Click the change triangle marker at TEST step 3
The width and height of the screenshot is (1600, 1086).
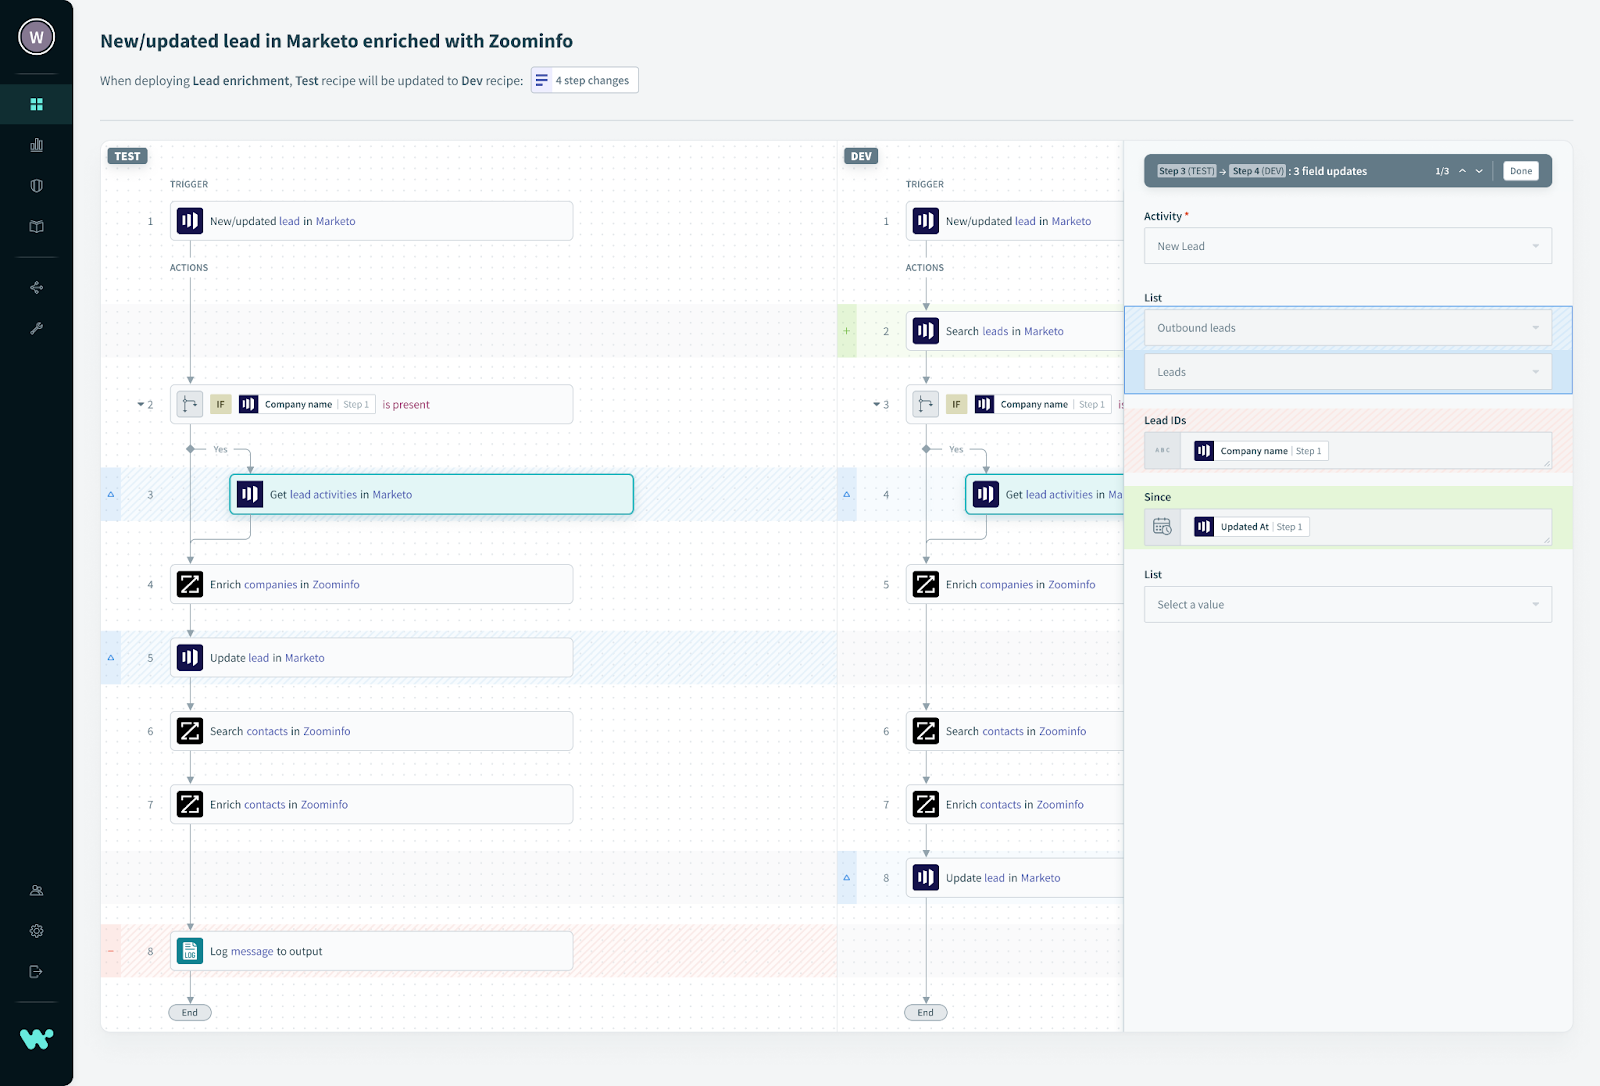tap(111, 494)
